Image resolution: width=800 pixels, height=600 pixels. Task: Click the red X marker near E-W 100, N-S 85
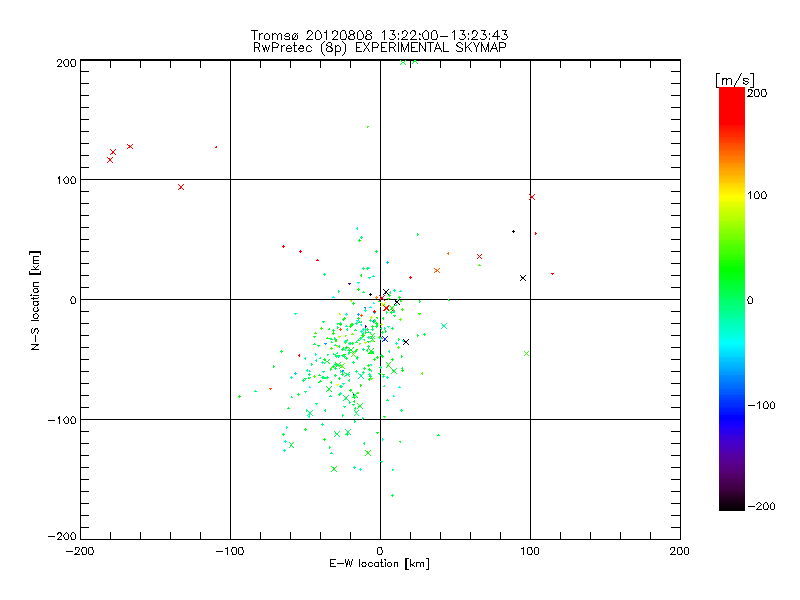[532, 197]
